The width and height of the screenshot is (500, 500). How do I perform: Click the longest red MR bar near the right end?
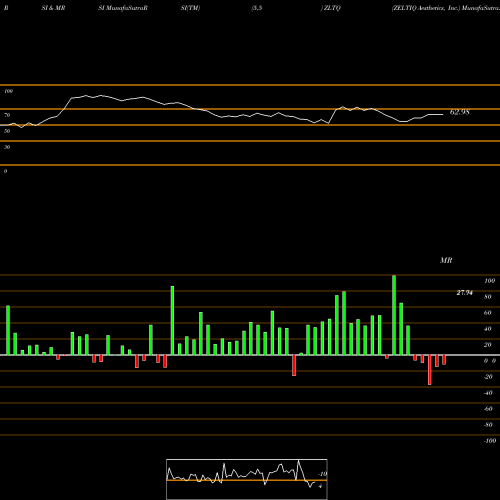pos(430,370)
